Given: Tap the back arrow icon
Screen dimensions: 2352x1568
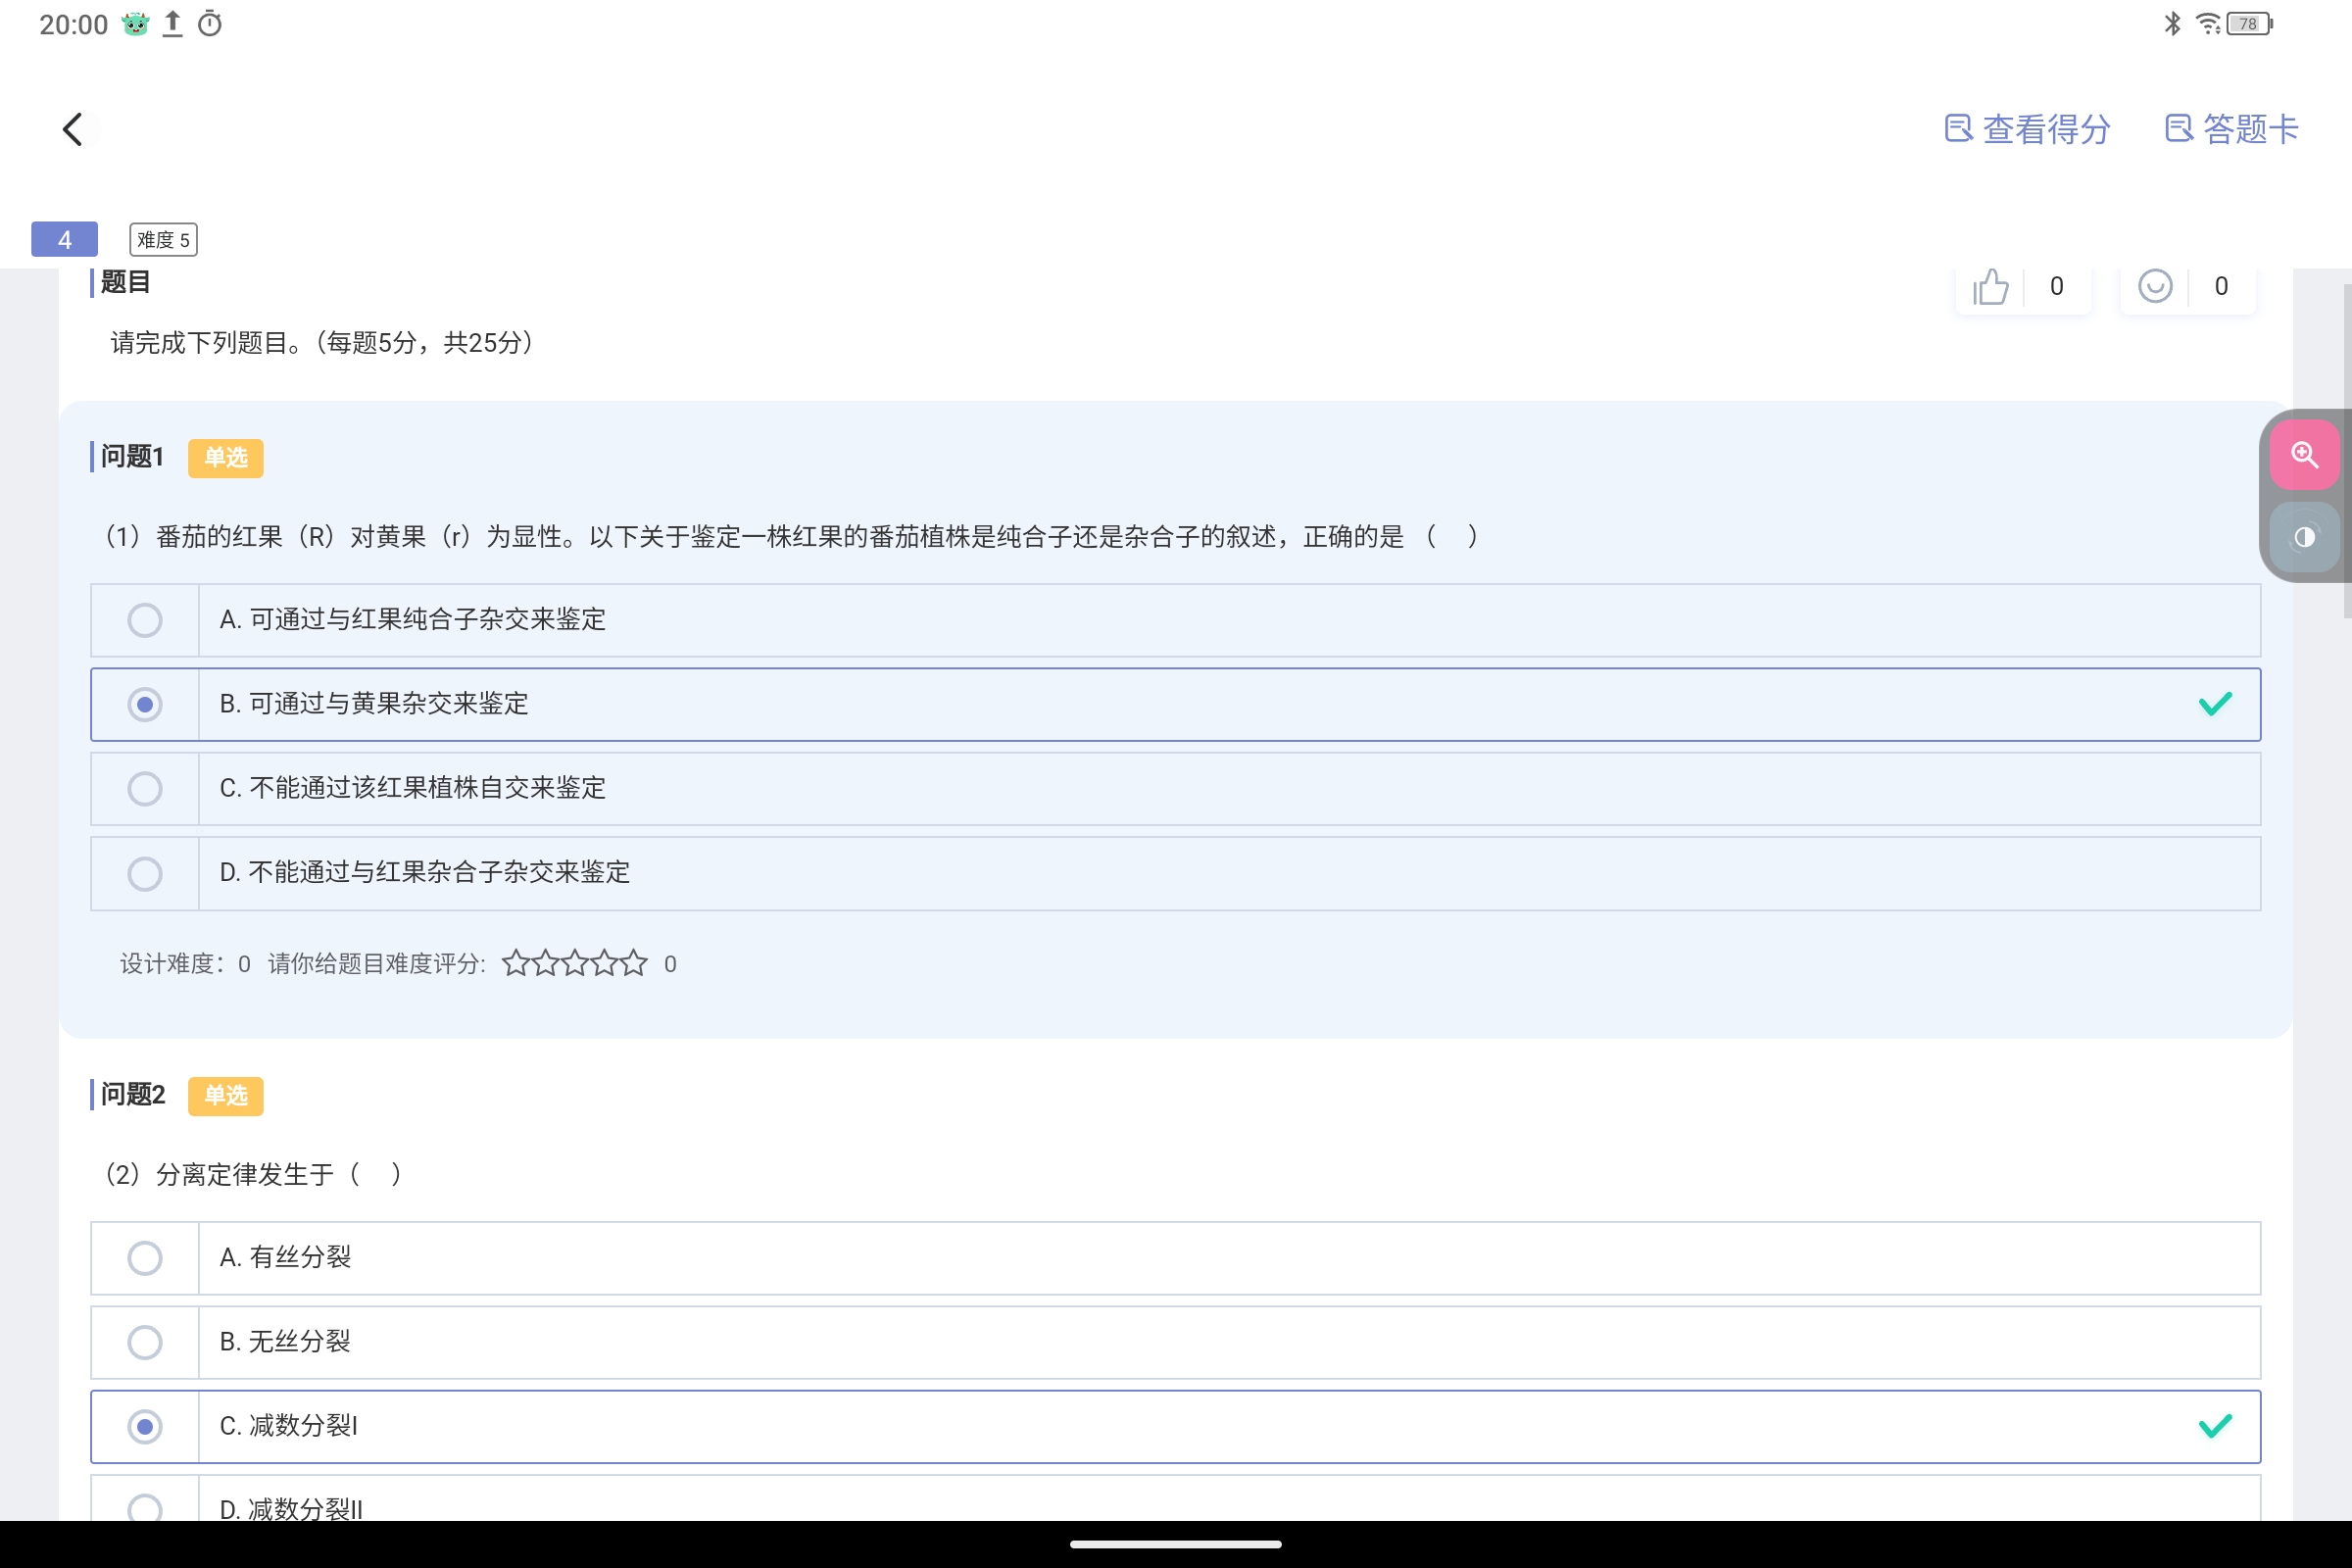Looking at the screenshot, I should coord(72,129).
